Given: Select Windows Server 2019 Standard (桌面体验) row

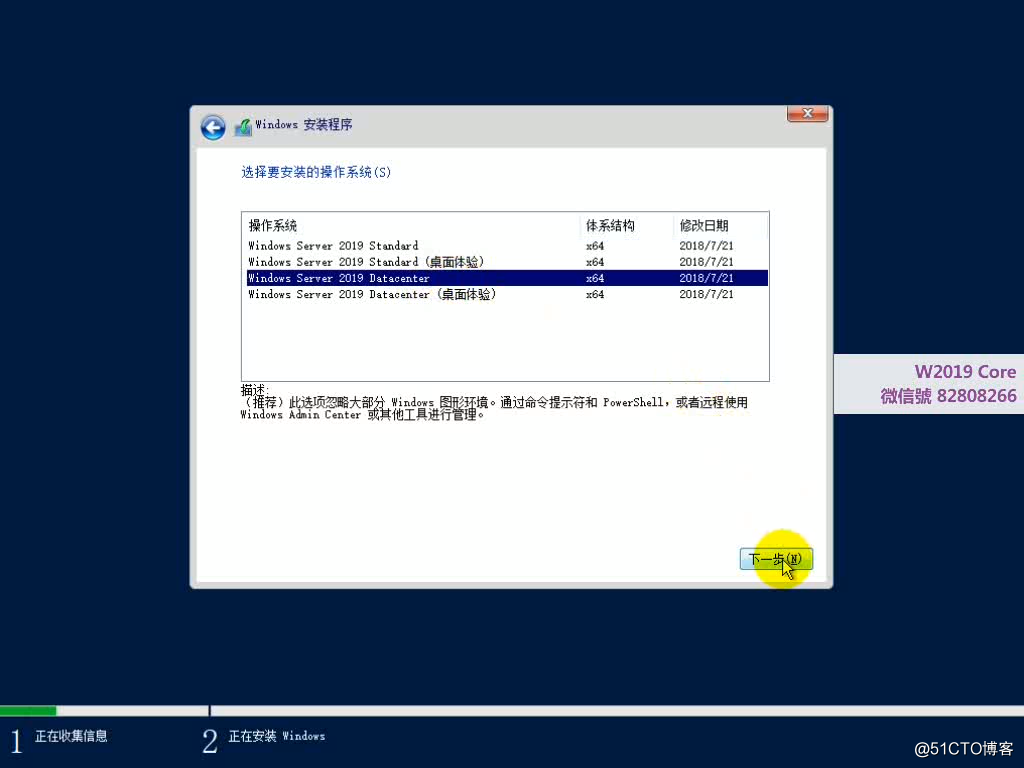Looking at the screenshot, I should tap(507, 262).
